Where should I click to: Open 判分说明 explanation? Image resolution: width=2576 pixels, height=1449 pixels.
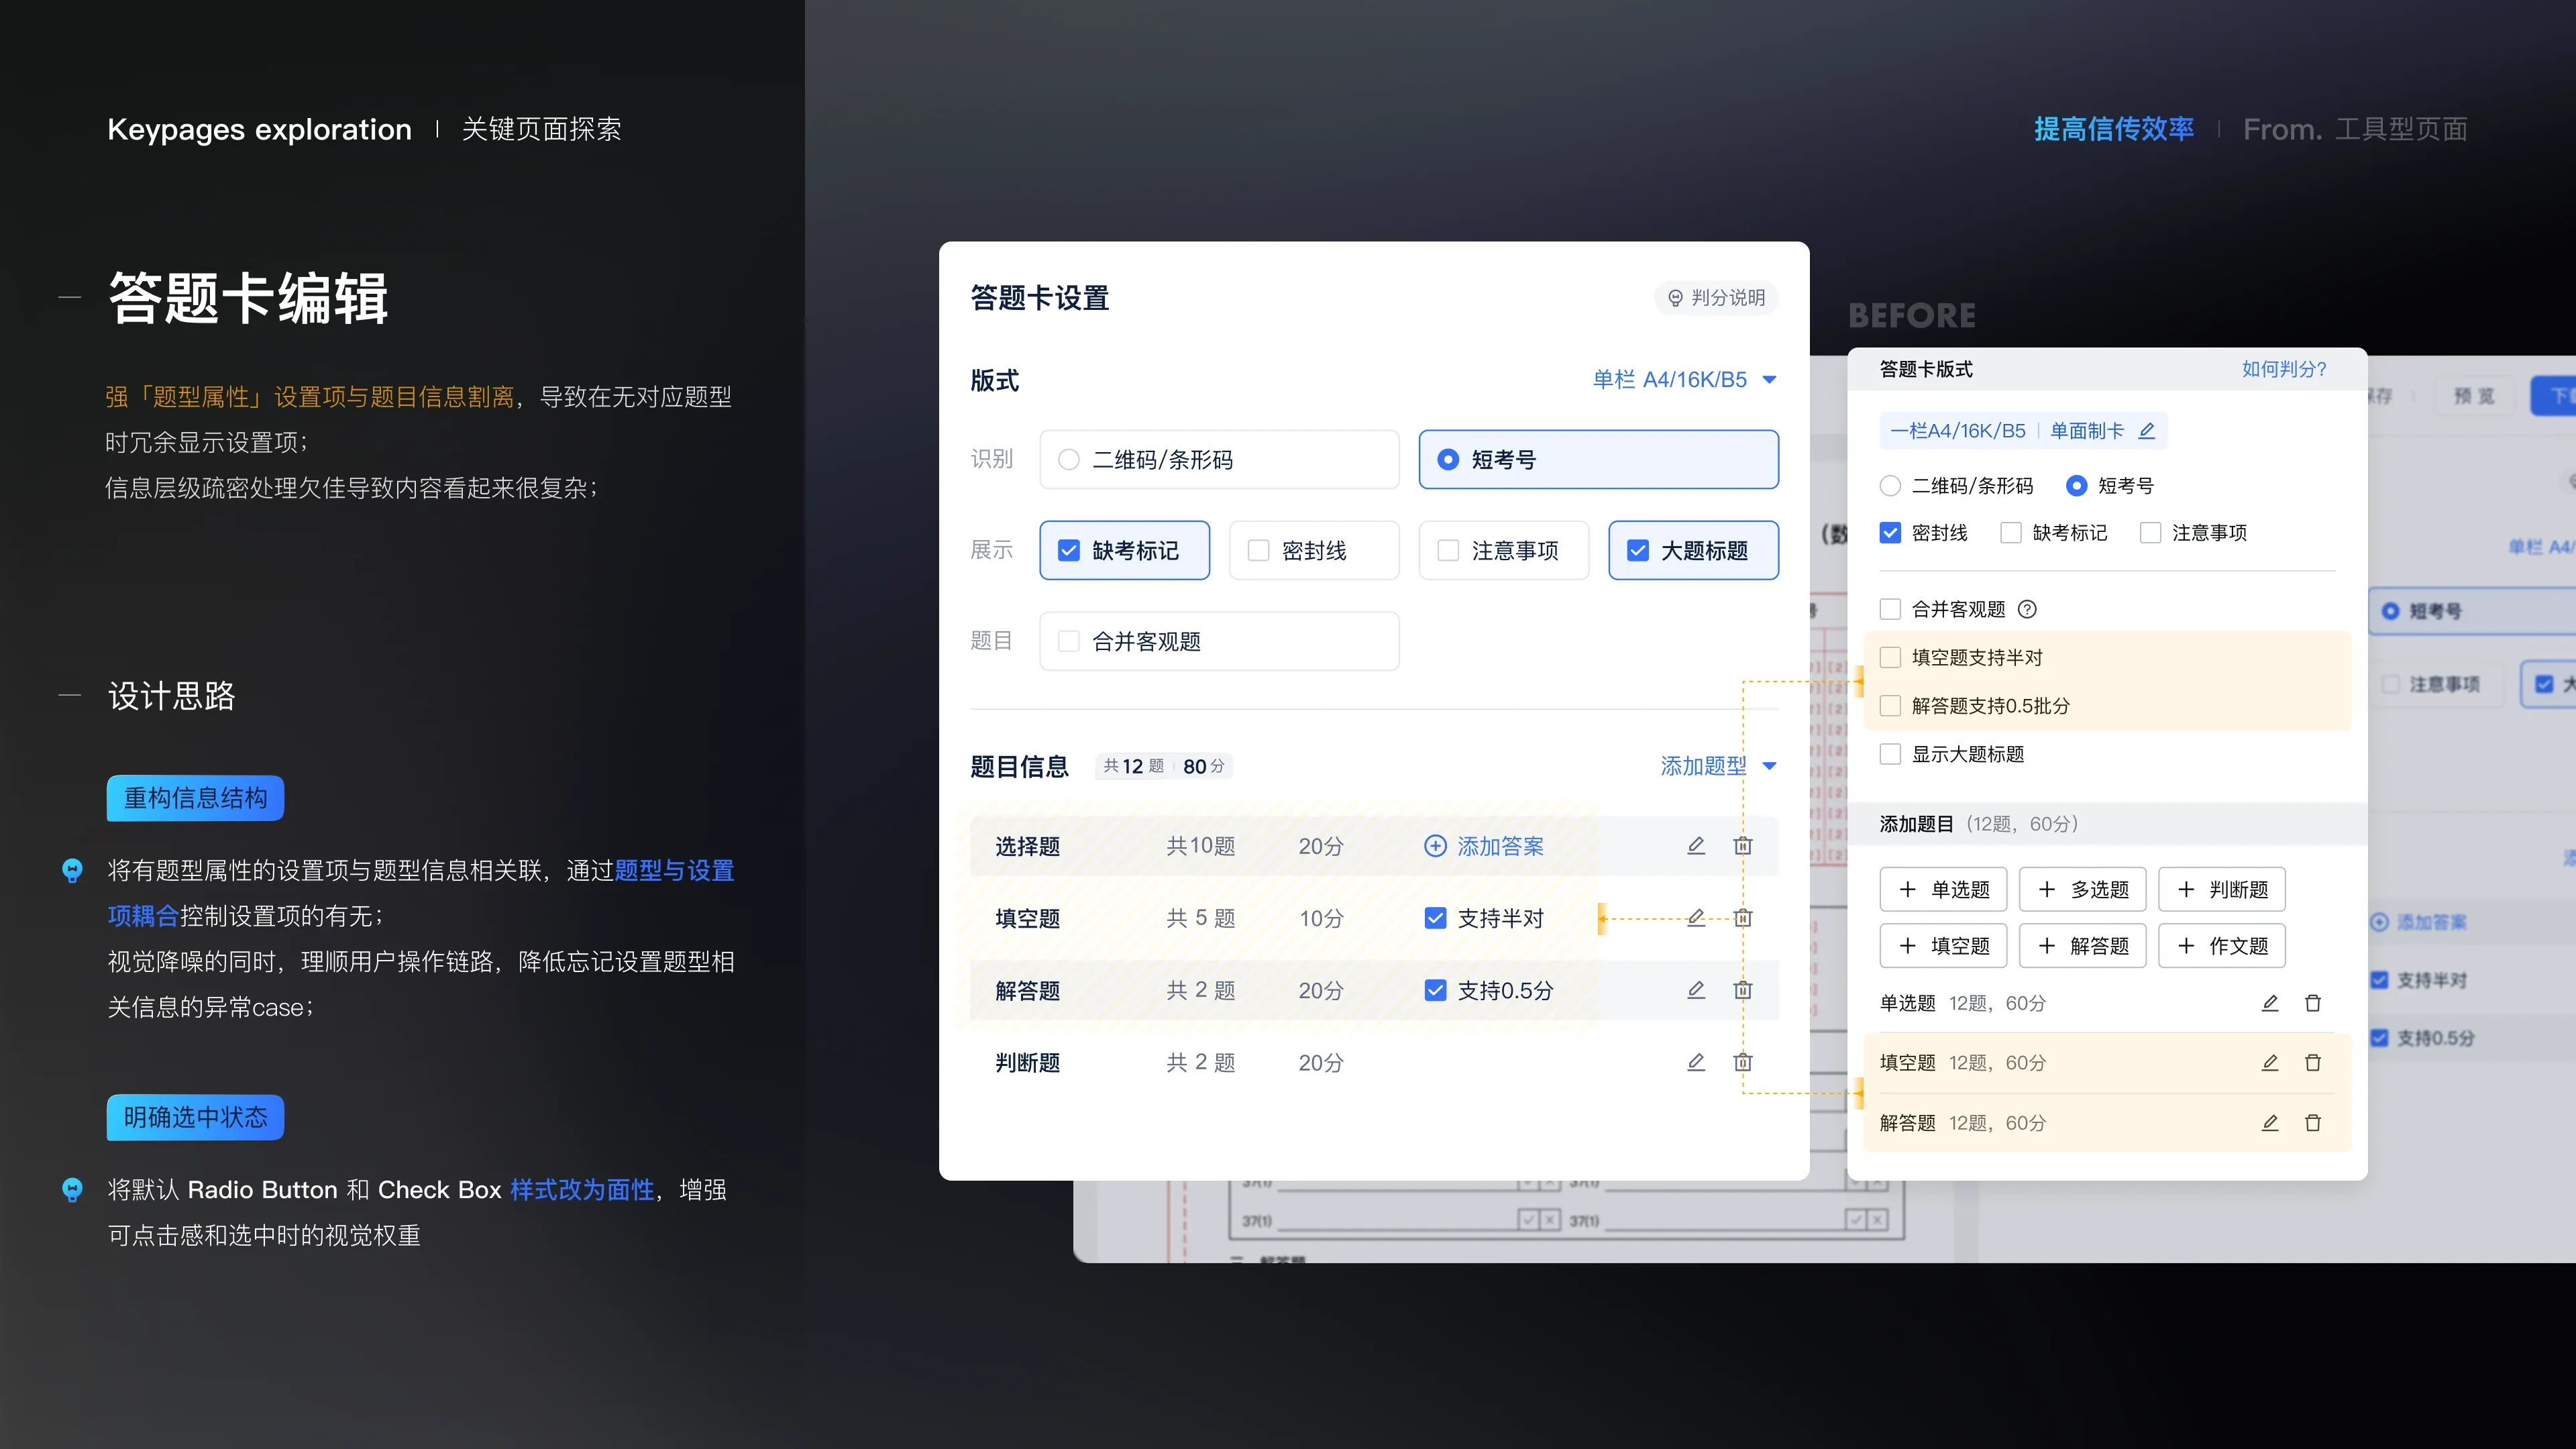[1716, 298]
